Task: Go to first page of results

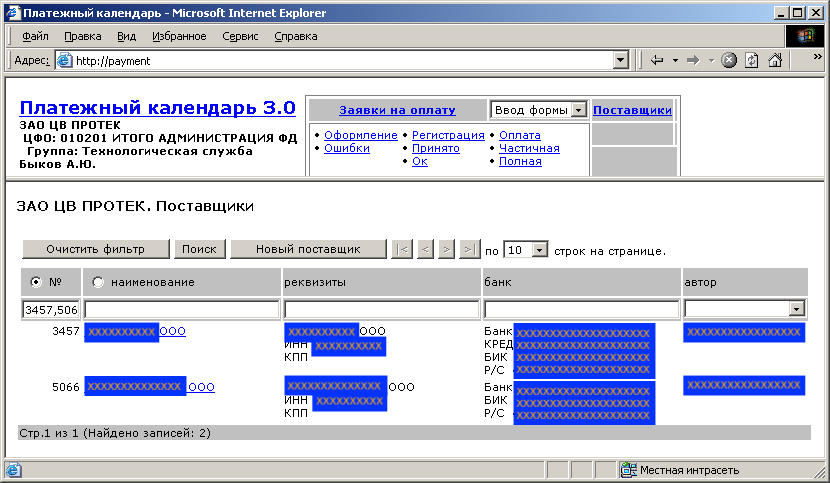Action: point(402,249)
